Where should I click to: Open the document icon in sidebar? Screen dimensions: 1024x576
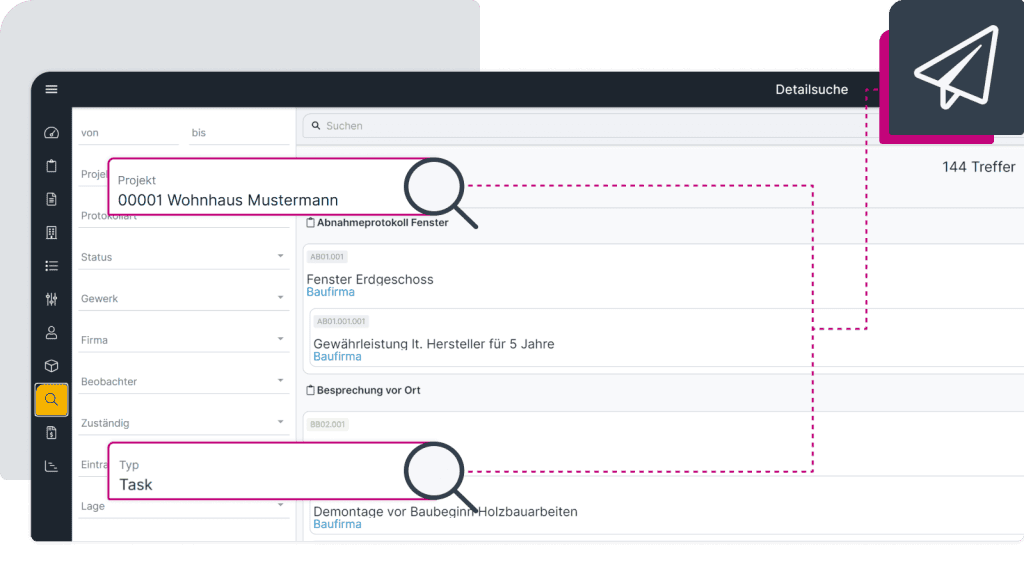click(x=52, y=199)
